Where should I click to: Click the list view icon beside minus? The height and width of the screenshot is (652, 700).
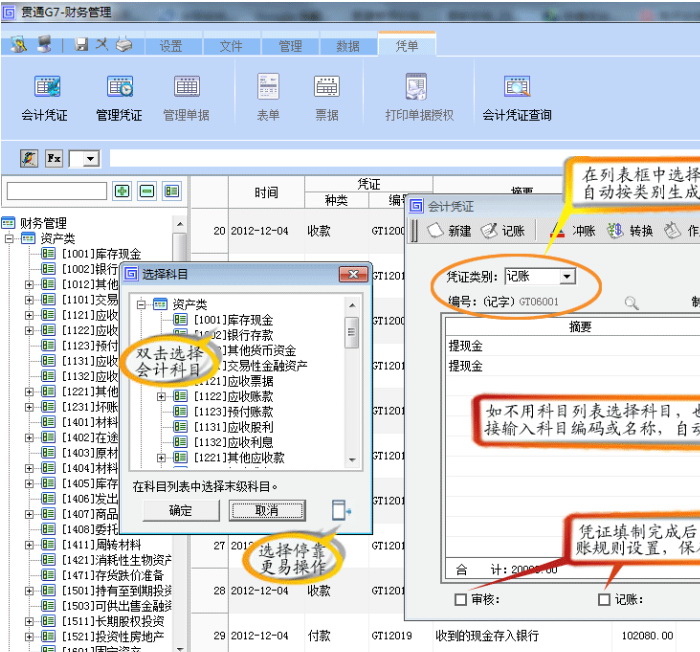coord(172,191)
